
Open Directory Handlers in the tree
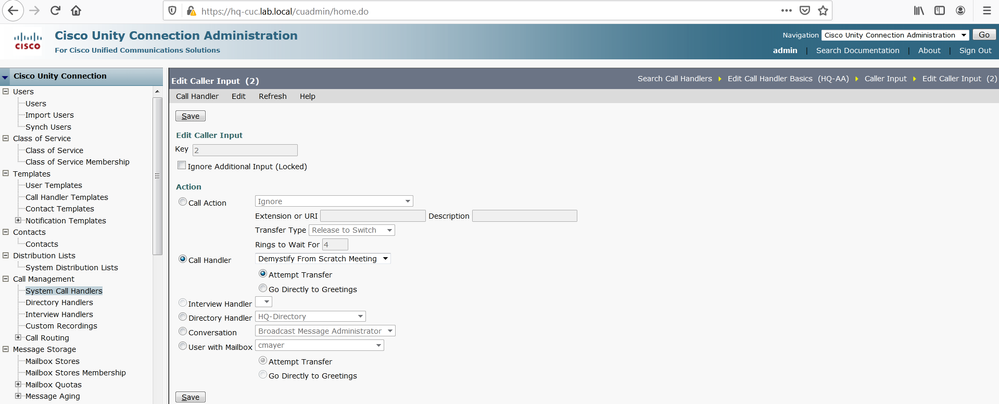coord(59,303)
